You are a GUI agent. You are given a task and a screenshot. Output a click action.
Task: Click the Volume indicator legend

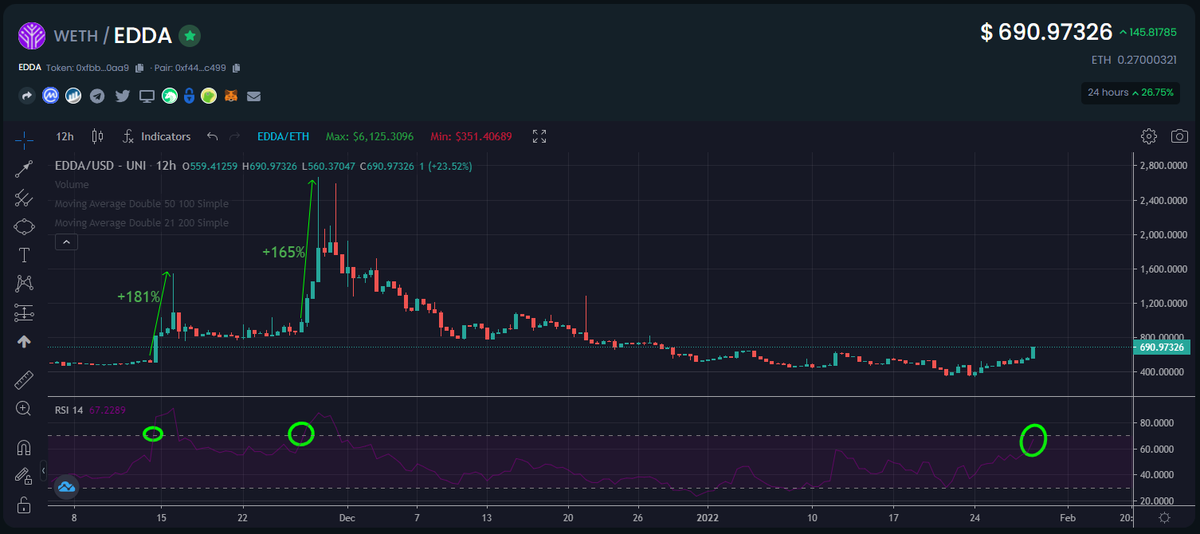tap(72, 185)
